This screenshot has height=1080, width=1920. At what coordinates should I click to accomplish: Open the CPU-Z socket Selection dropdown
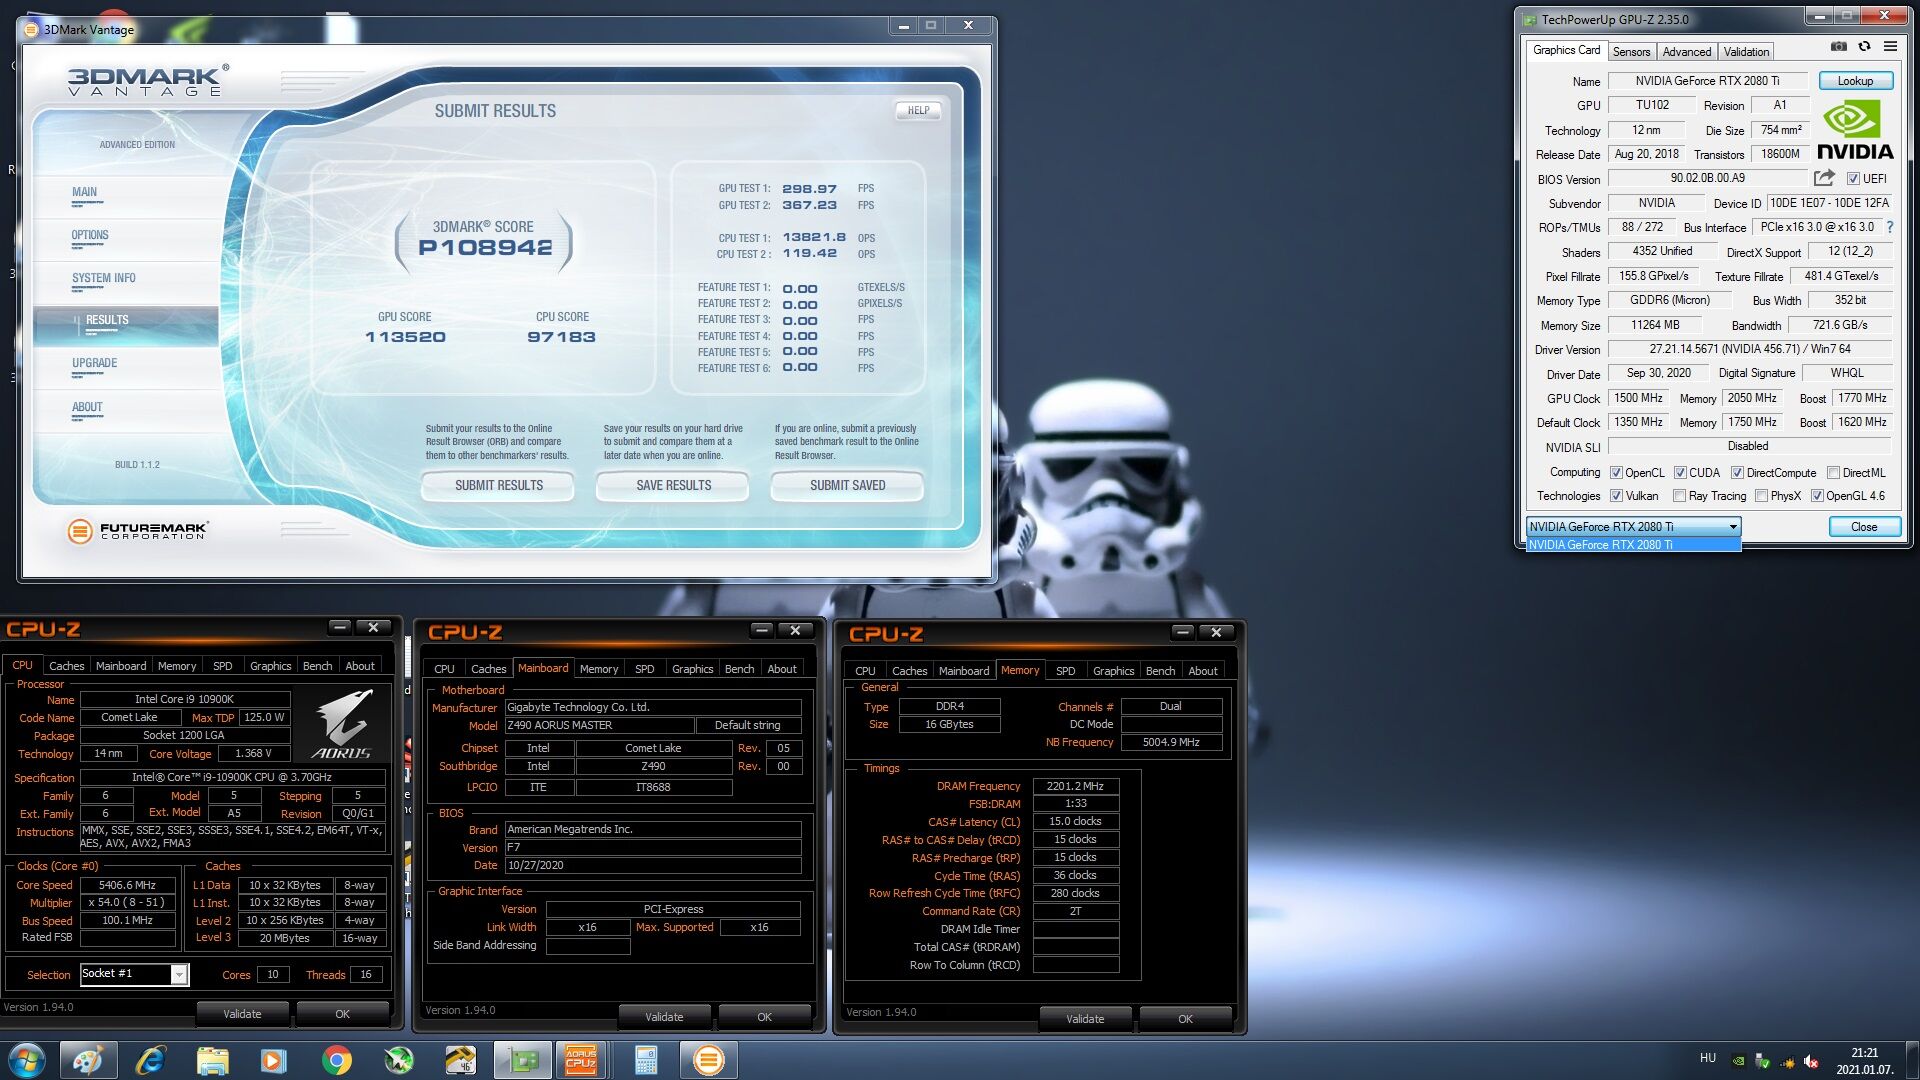click(179, 974)
